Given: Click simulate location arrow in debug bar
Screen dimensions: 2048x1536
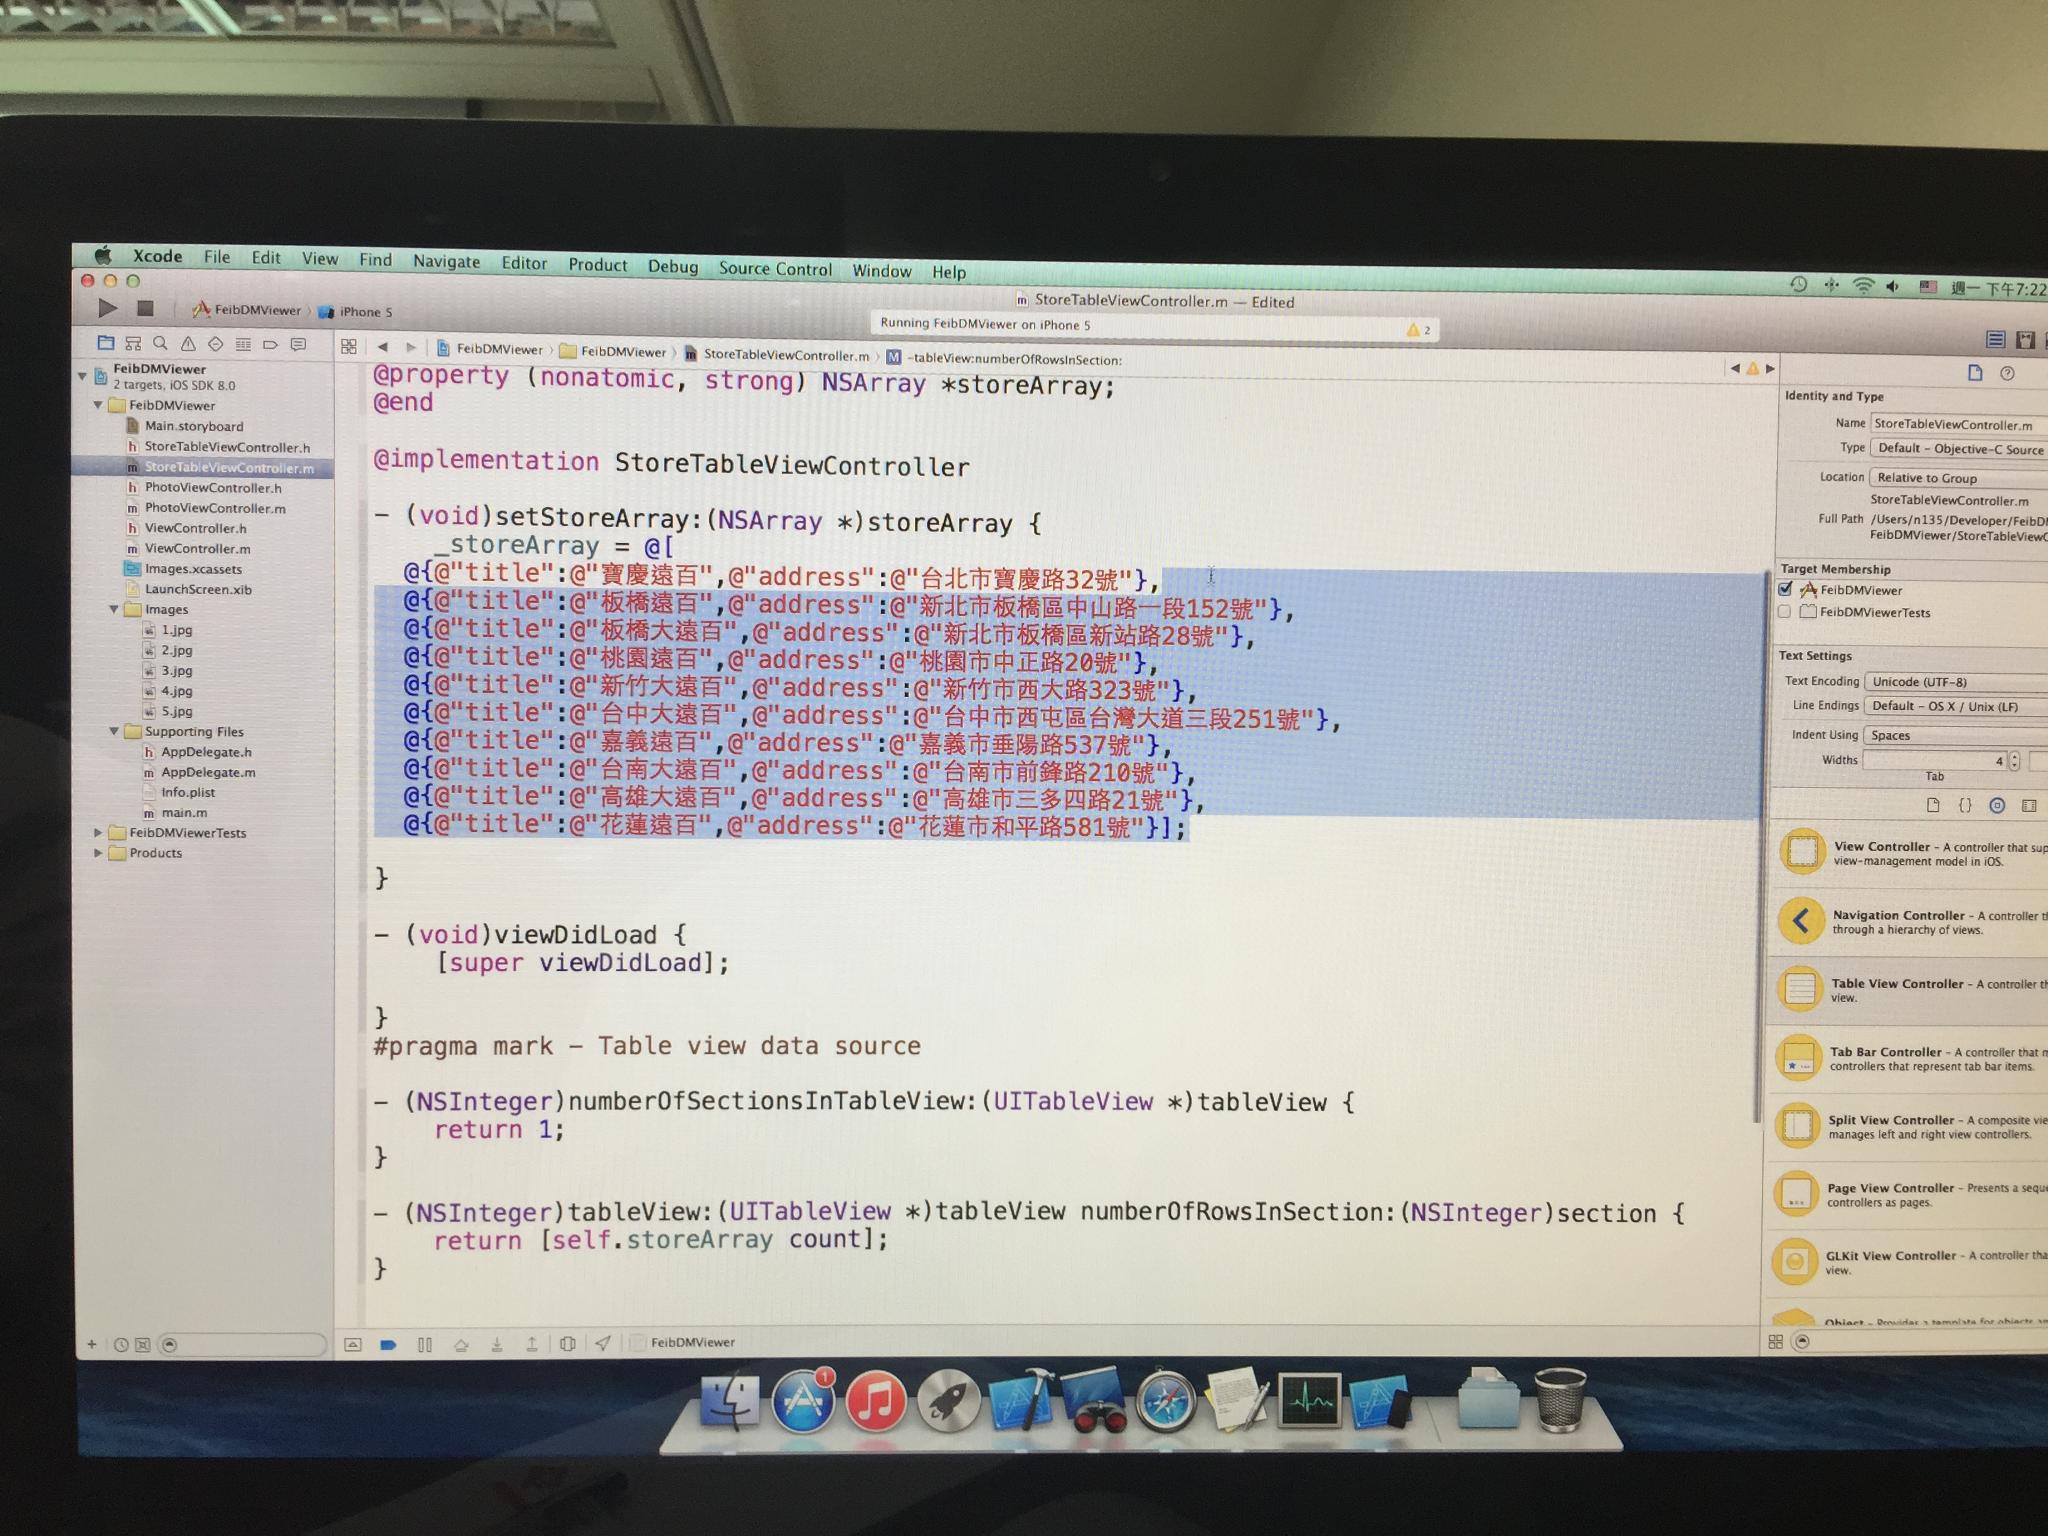Looking at the screenshot, I should point(603,1344).
